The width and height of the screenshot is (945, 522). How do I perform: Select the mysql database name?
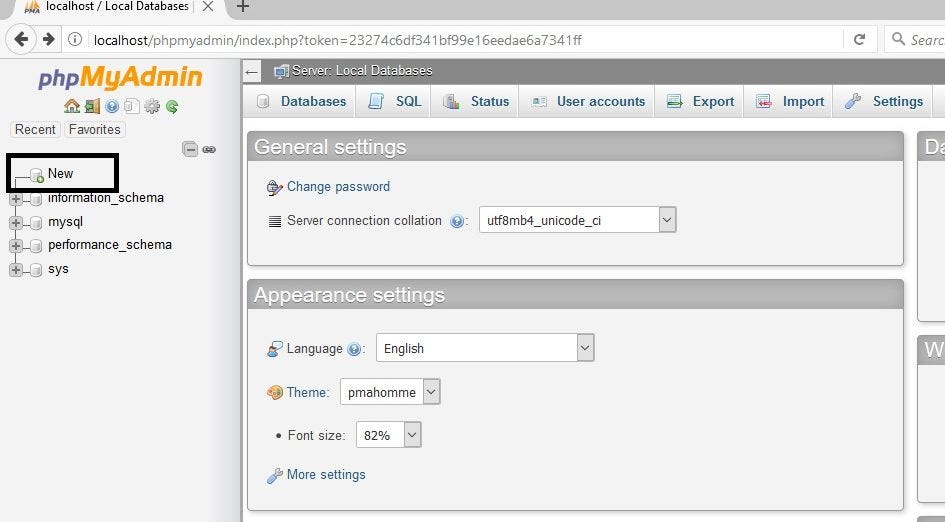click(66, 222)
